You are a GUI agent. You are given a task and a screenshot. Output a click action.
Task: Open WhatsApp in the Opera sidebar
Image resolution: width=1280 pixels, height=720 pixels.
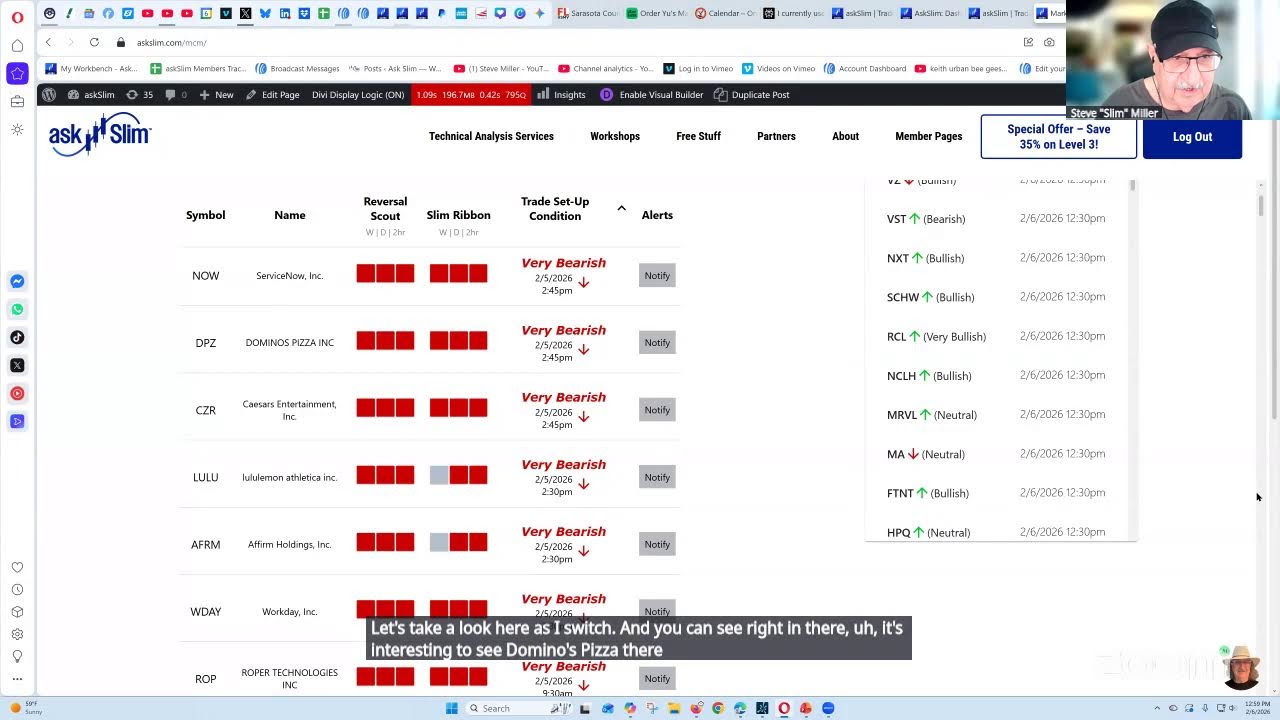[x=17, y=309]
